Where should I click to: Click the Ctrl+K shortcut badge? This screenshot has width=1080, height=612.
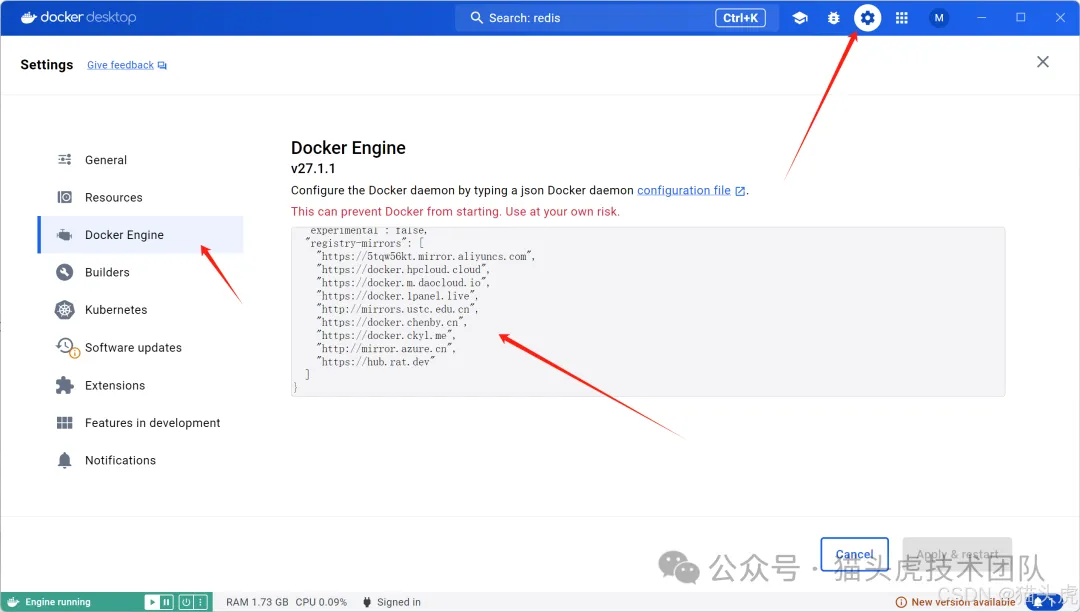coord(740,18)
